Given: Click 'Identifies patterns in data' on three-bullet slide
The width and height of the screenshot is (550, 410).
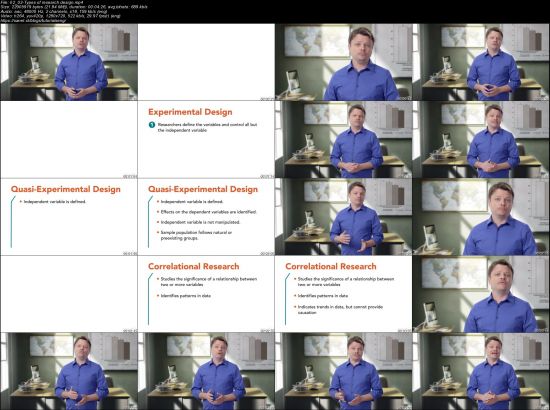Looking at the screenshot, I should [x=323, y=296].
